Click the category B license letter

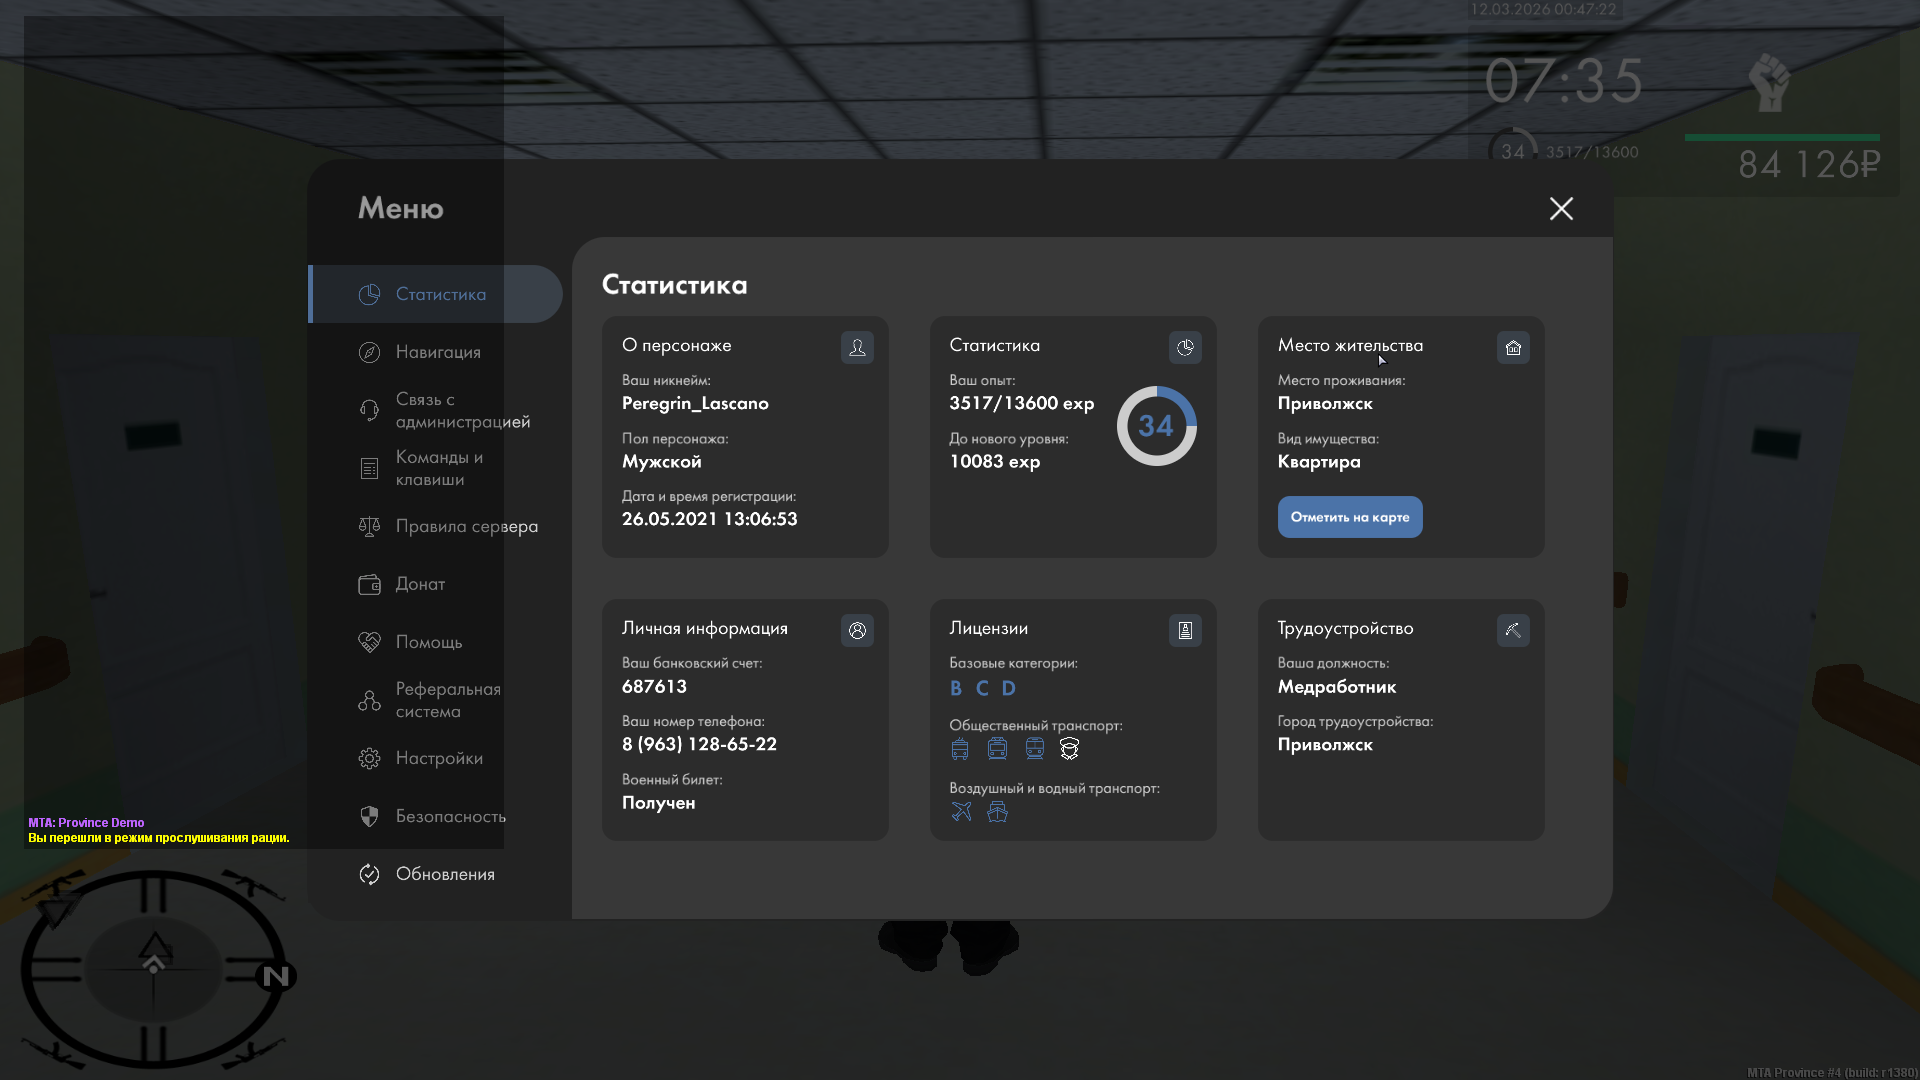click(956, 688)
